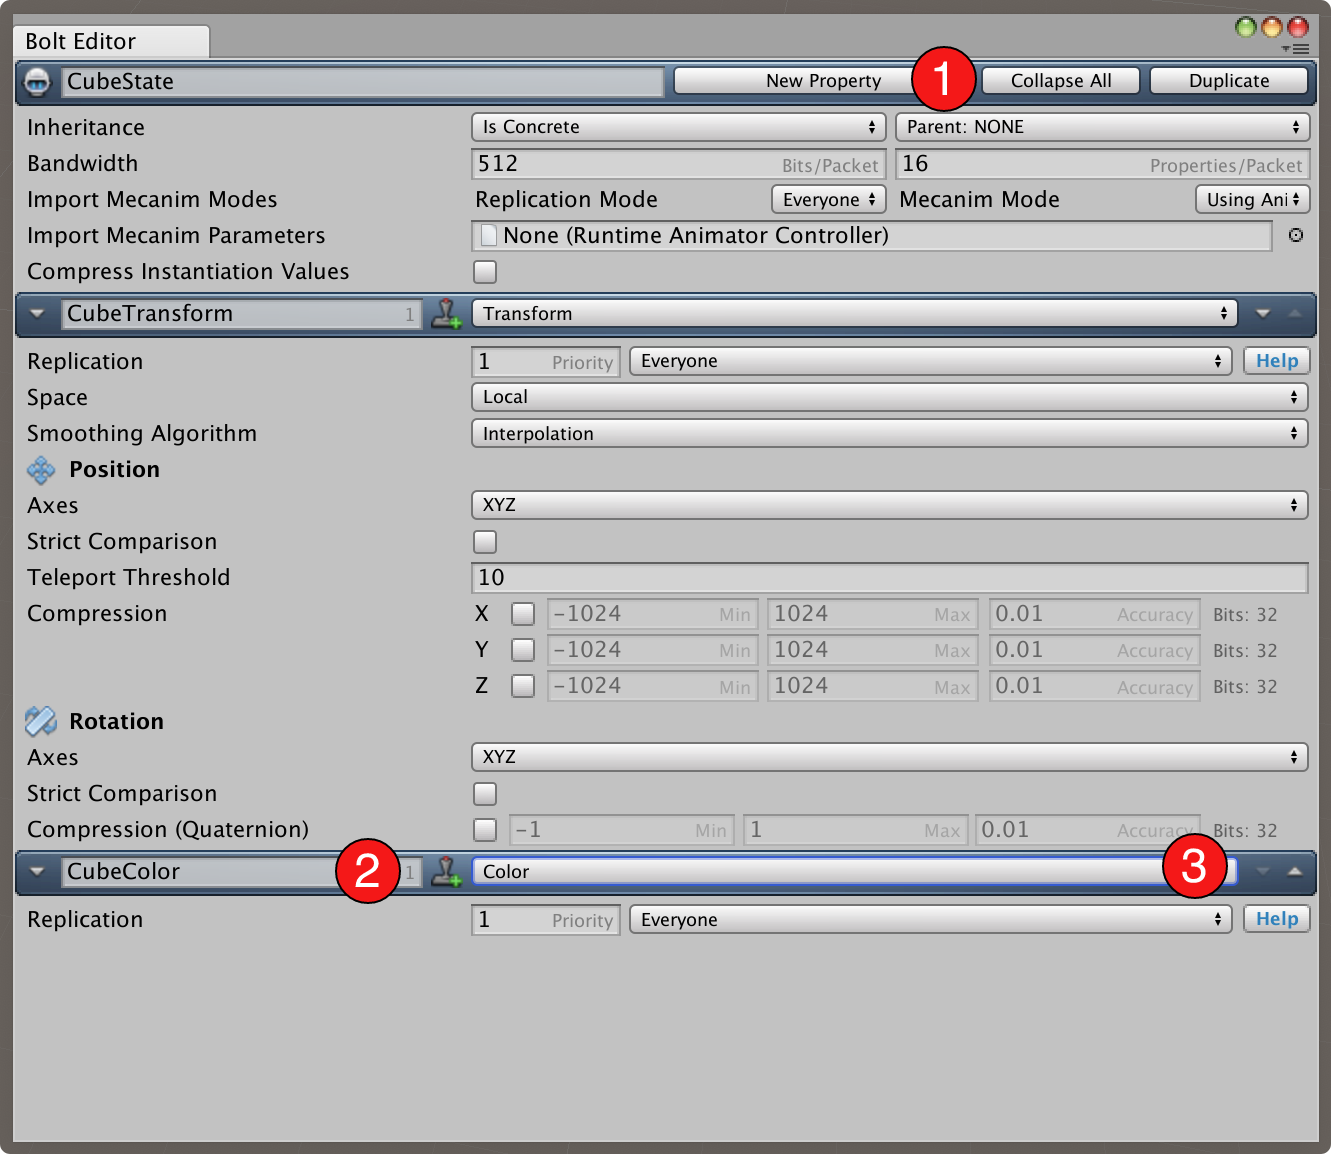Collapse the CubeTransform property section
The width and height of the screenshot is (1331, 1154).
pyautogui.click(x=37, y=314)
